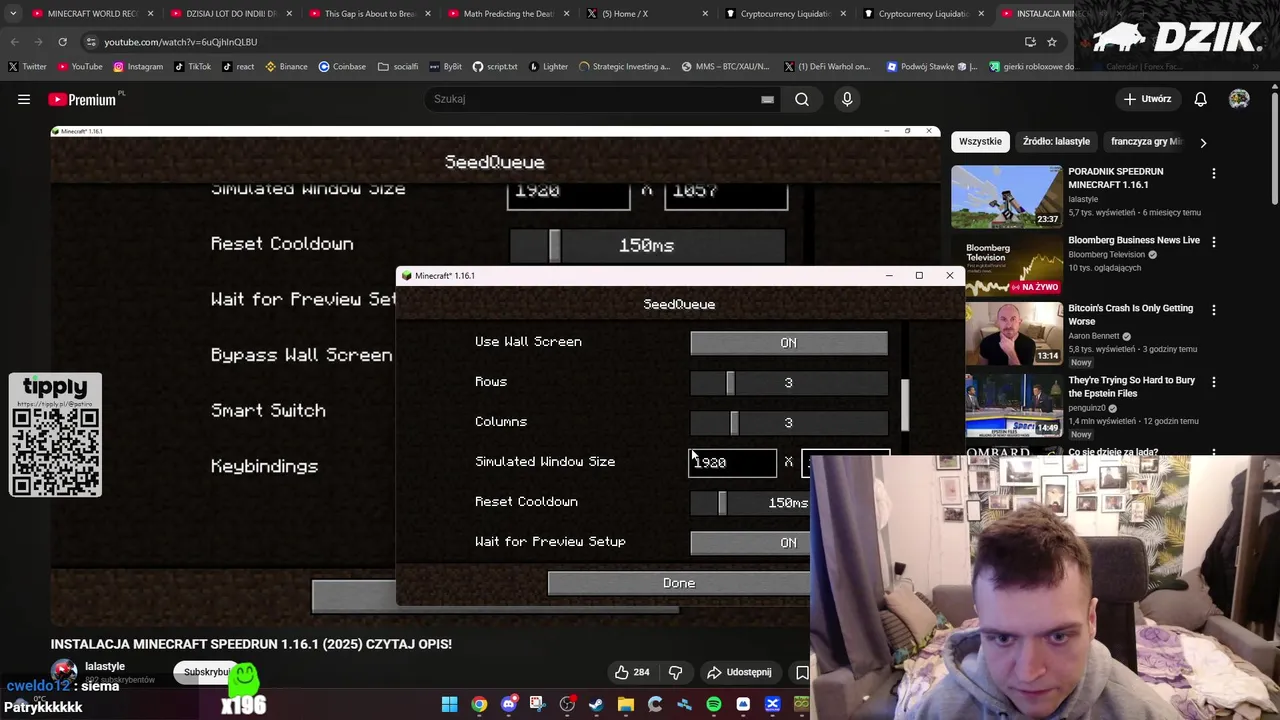Open File Explorer from the taskbar

pos(626,705)
